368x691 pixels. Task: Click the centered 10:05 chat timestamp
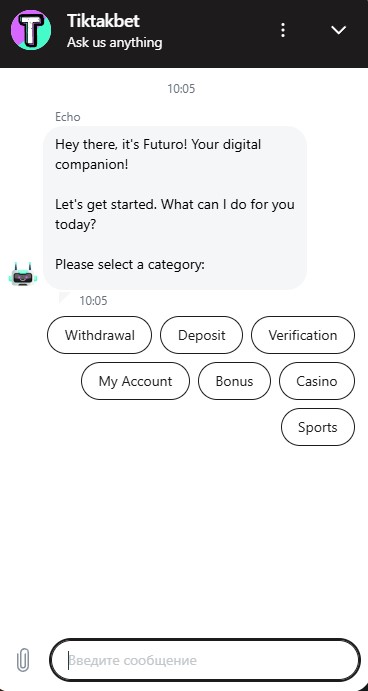click(181, 89)
